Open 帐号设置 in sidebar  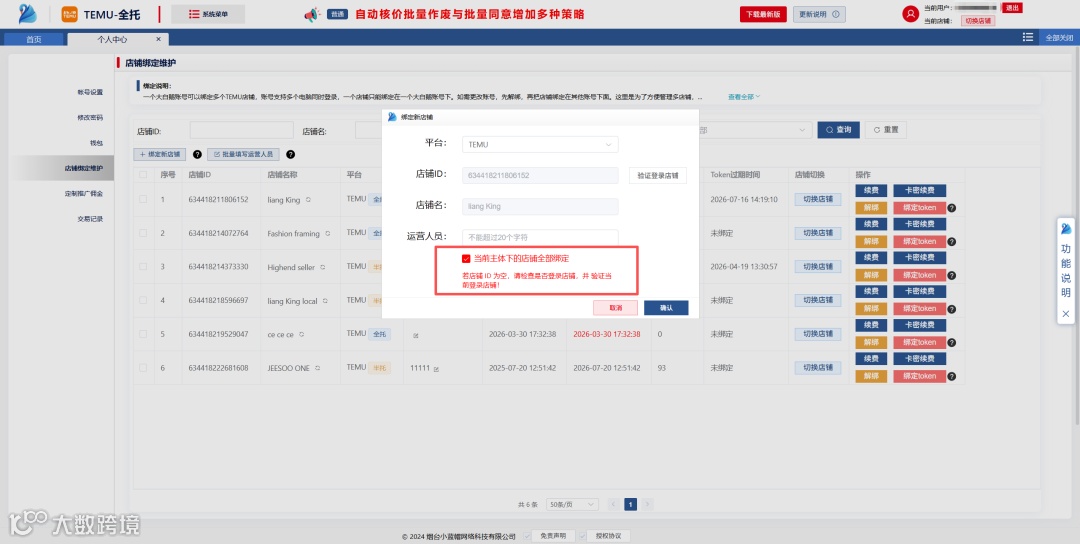pos(90,92)
